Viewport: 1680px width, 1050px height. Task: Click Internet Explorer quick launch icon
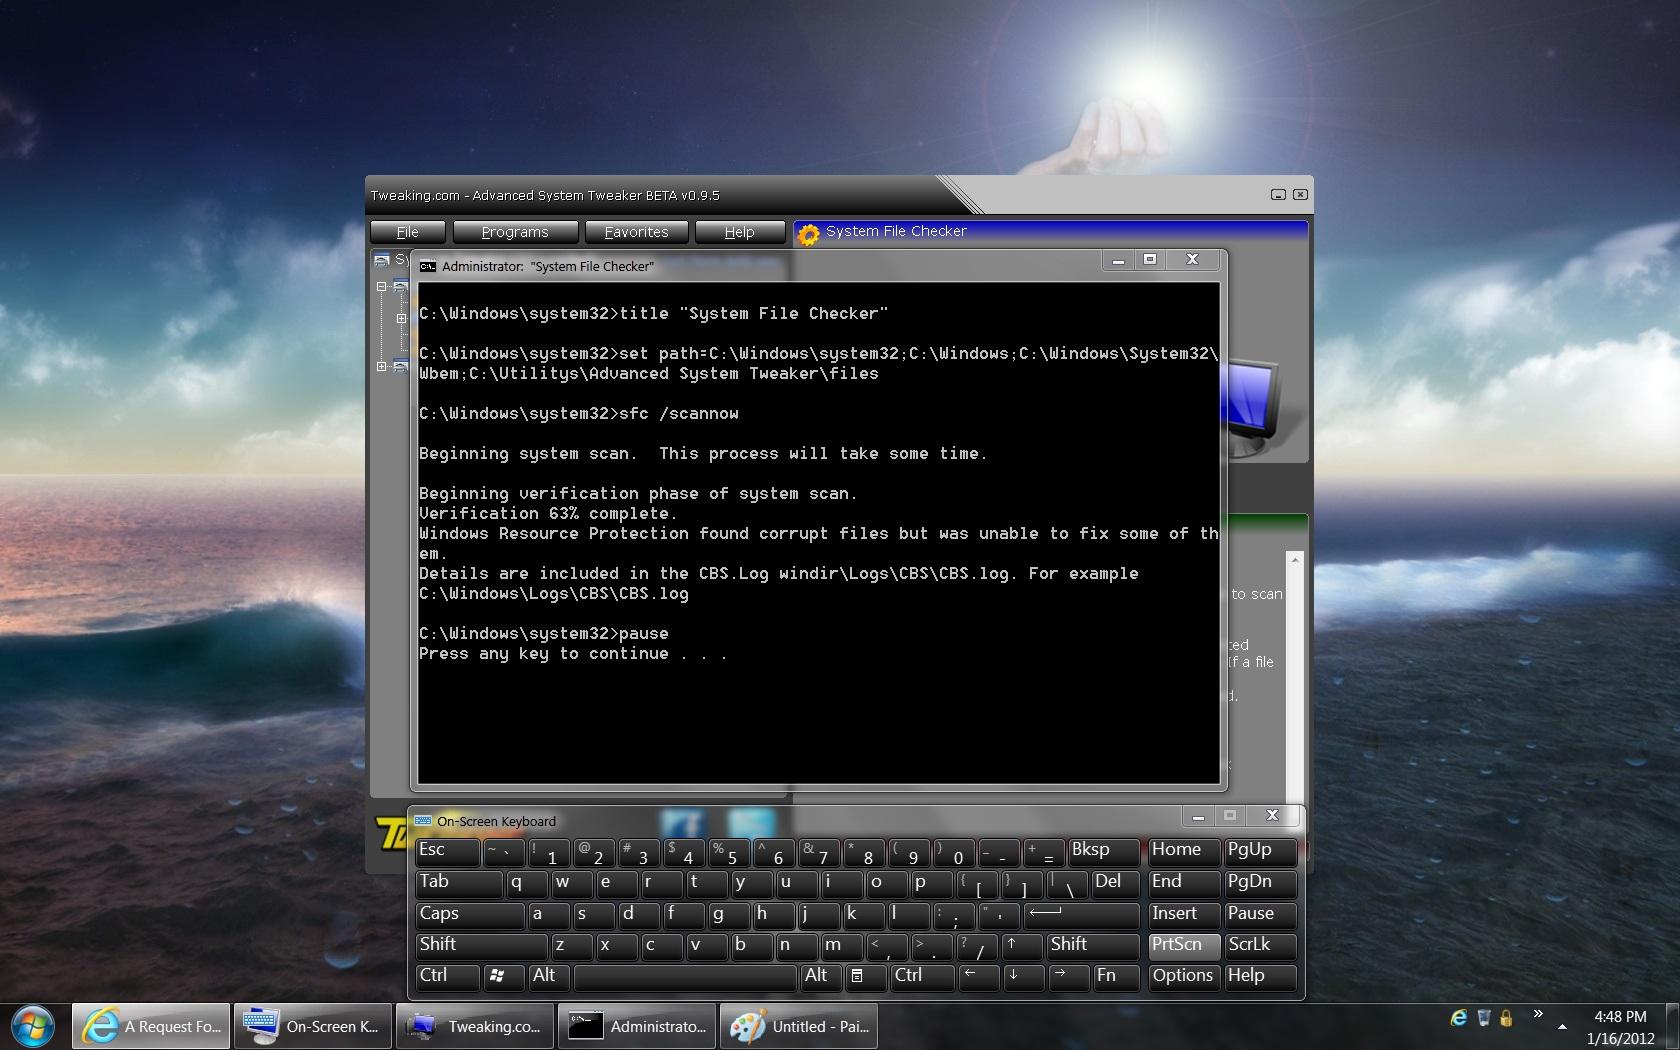pyautogui.click(x=1458, y=1018)
